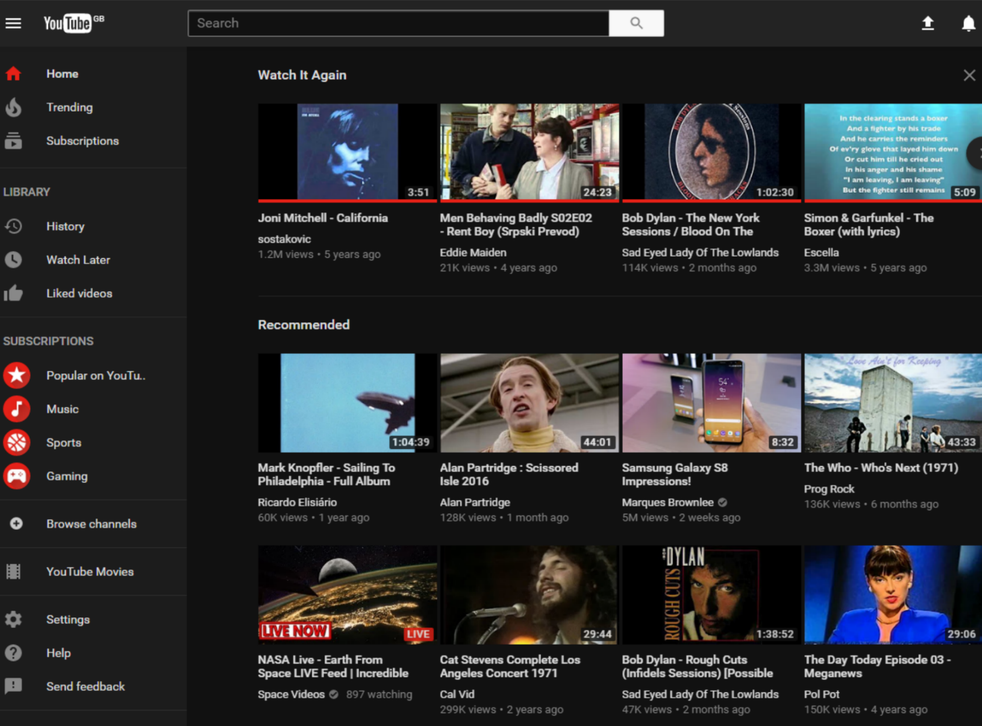This screenshot has width=982, height=726.
Task: Click the Sports channel icon
Action: (17, 442)
